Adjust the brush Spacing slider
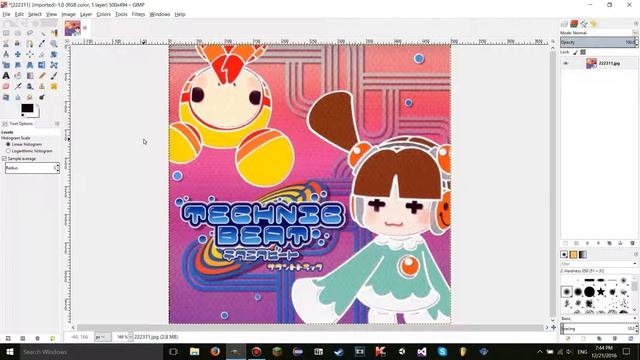This screenshot has width=640, height=360. tap(599, 329)
